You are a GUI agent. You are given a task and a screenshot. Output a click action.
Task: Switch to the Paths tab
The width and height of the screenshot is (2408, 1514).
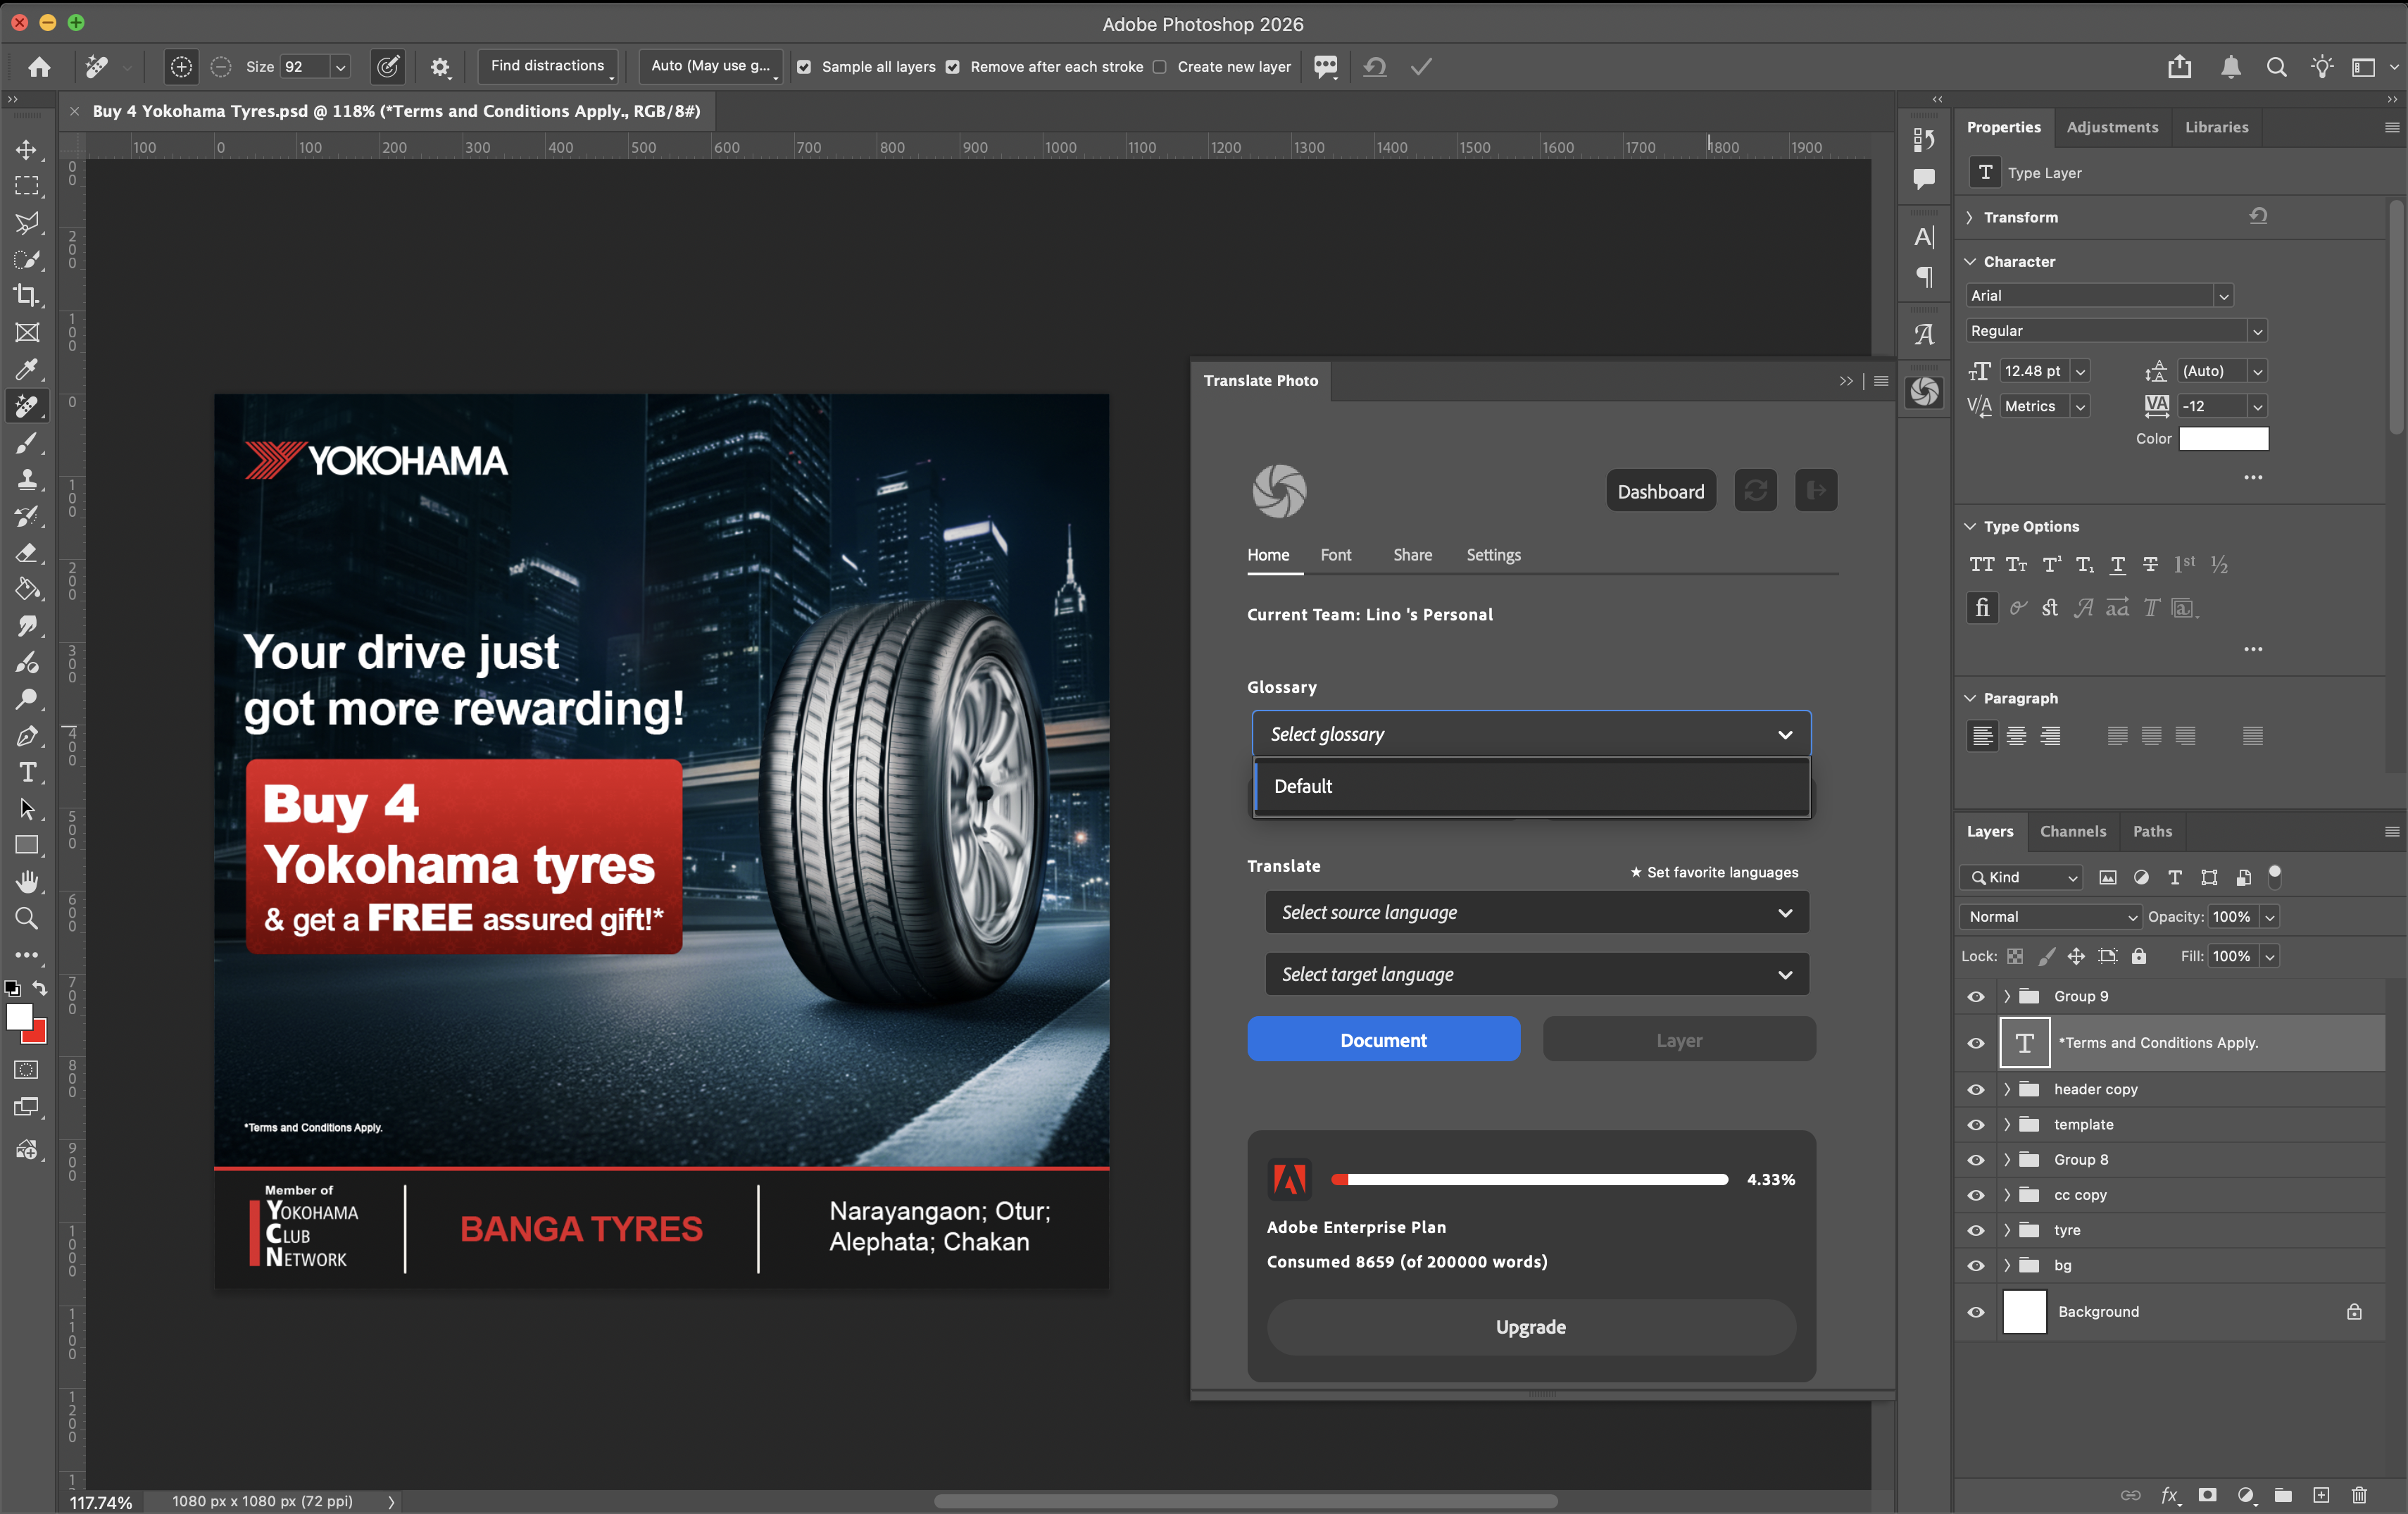(2152, 832)
